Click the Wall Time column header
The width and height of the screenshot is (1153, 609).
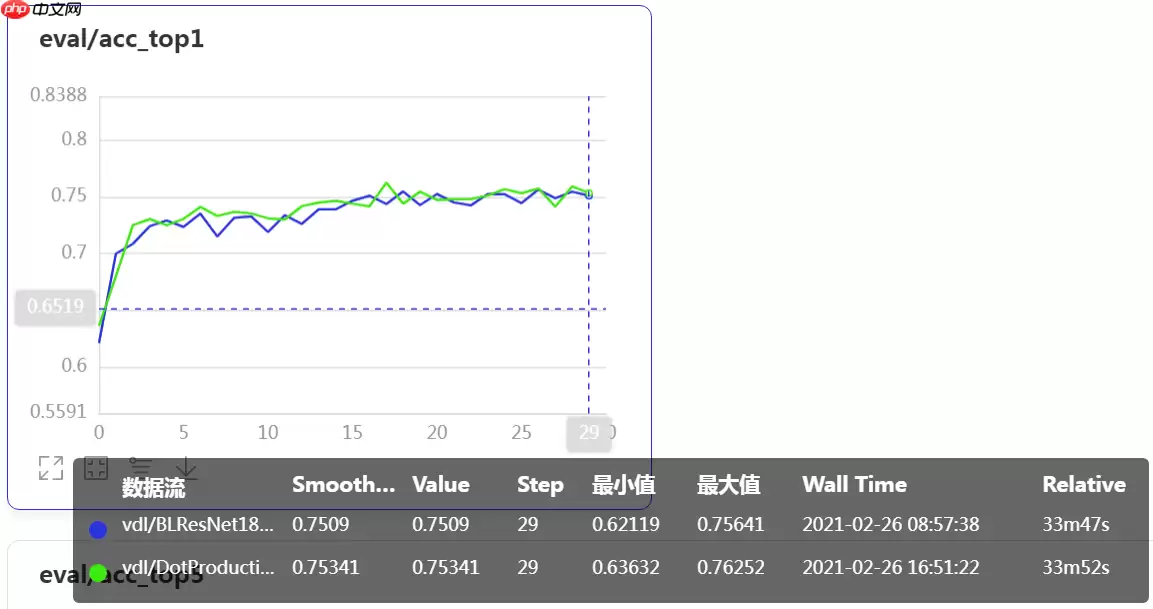[x=854, y=485]
